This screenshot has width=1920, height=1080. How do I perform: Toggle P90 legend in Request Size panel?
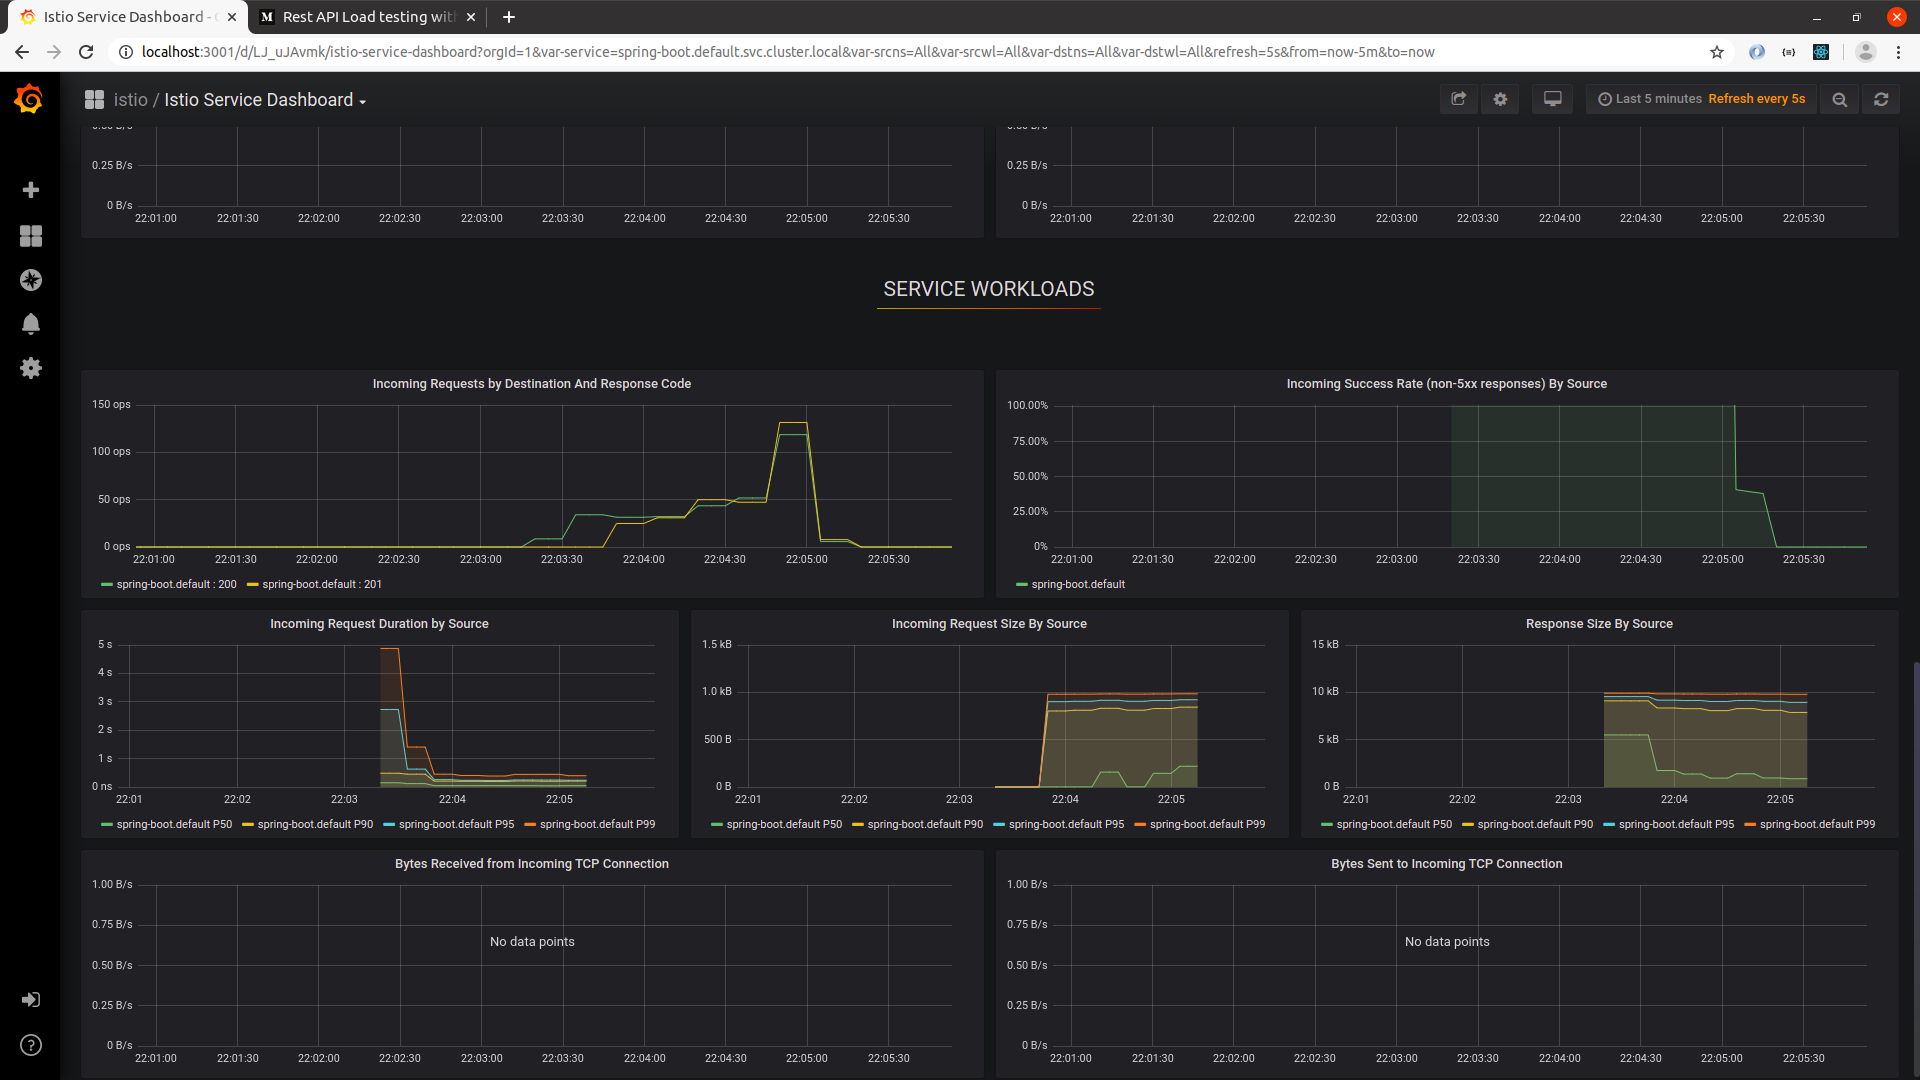pyautogui.click(x=925, y=825)
